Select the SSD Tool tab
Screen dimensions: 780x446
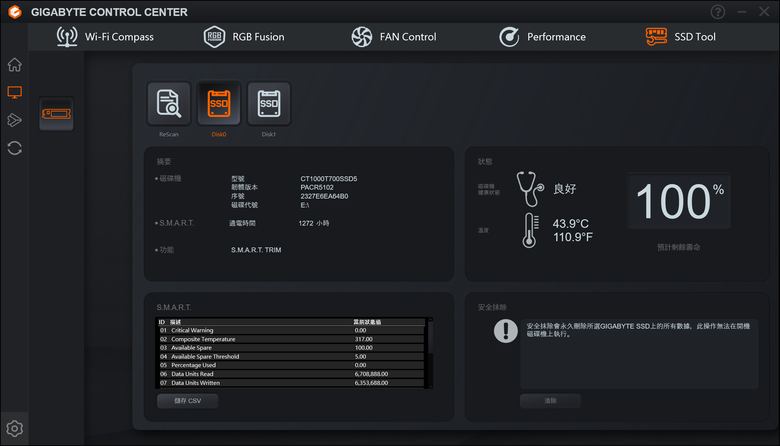(x=681, y=37)
